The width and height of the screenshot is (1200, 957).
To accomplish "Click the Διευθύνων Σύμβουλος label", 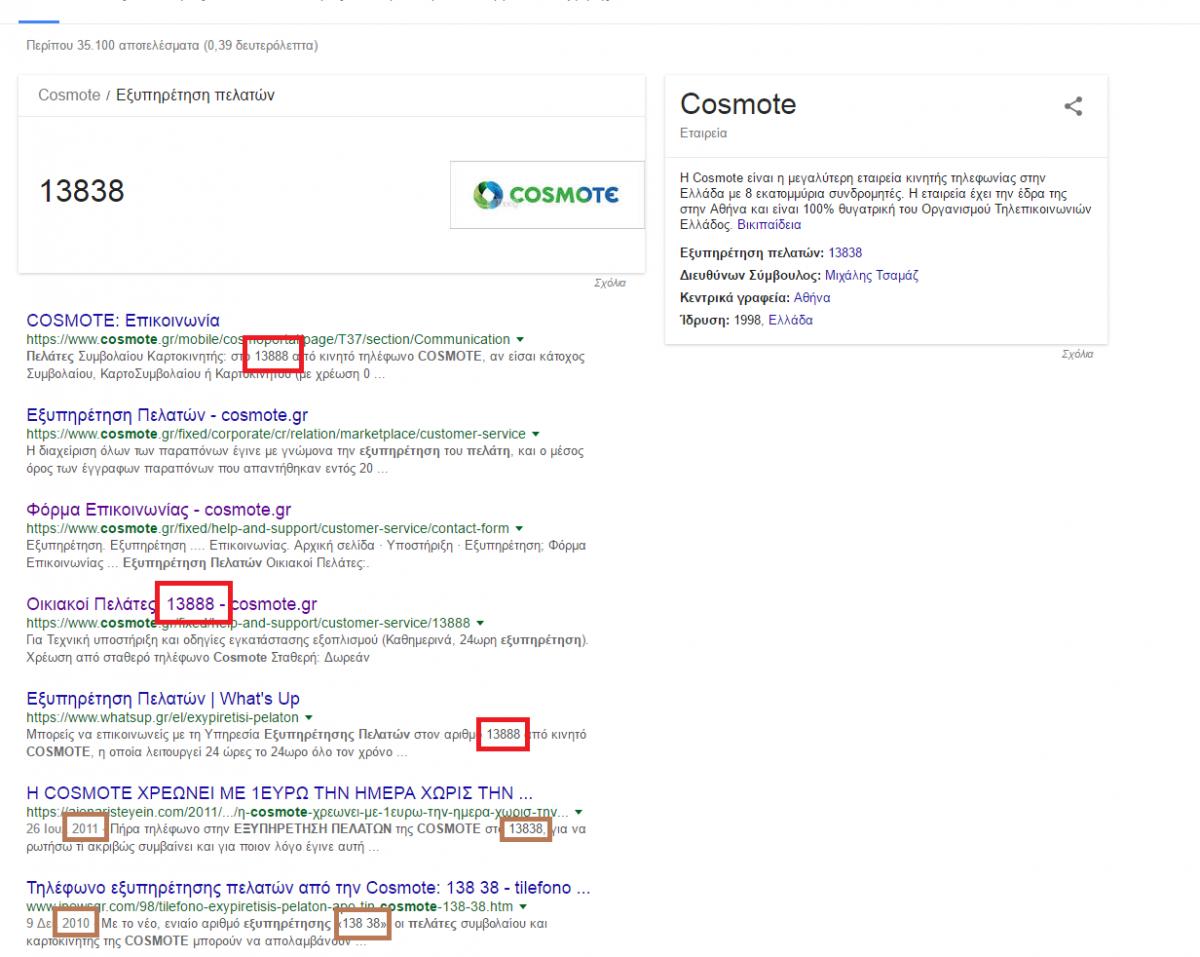I will click(750, 275).
